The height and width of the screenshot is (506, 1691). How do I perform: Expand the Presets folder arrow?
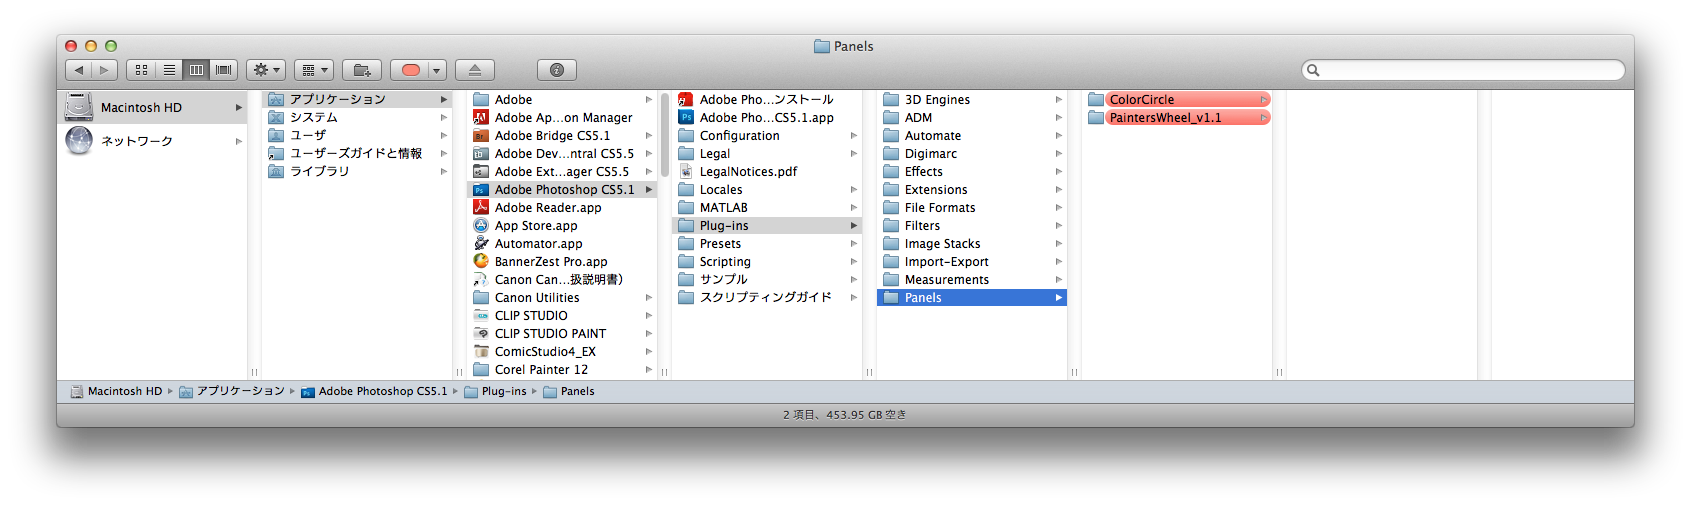click(x=853, y=243)
